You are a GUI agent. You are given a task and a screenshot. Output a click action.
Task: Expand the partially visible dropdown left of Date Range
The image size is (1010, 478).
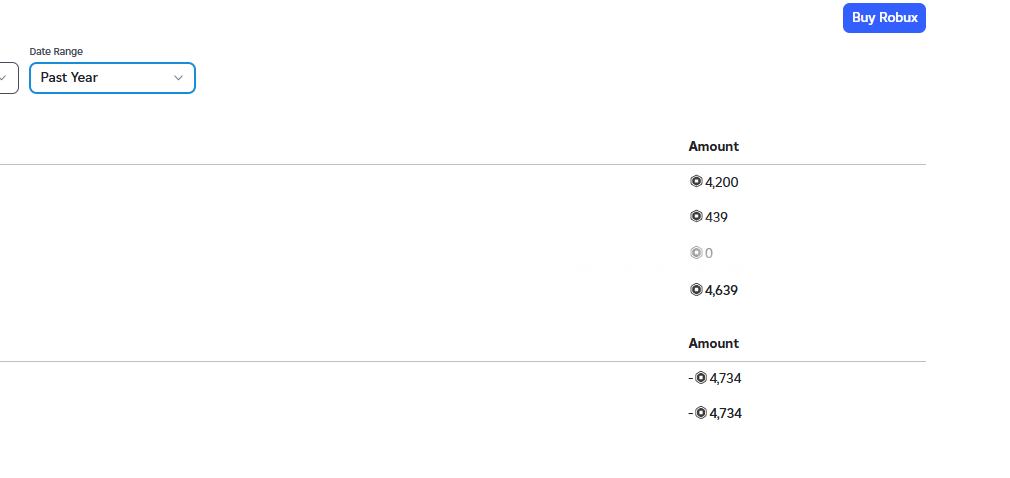point(8,78)
